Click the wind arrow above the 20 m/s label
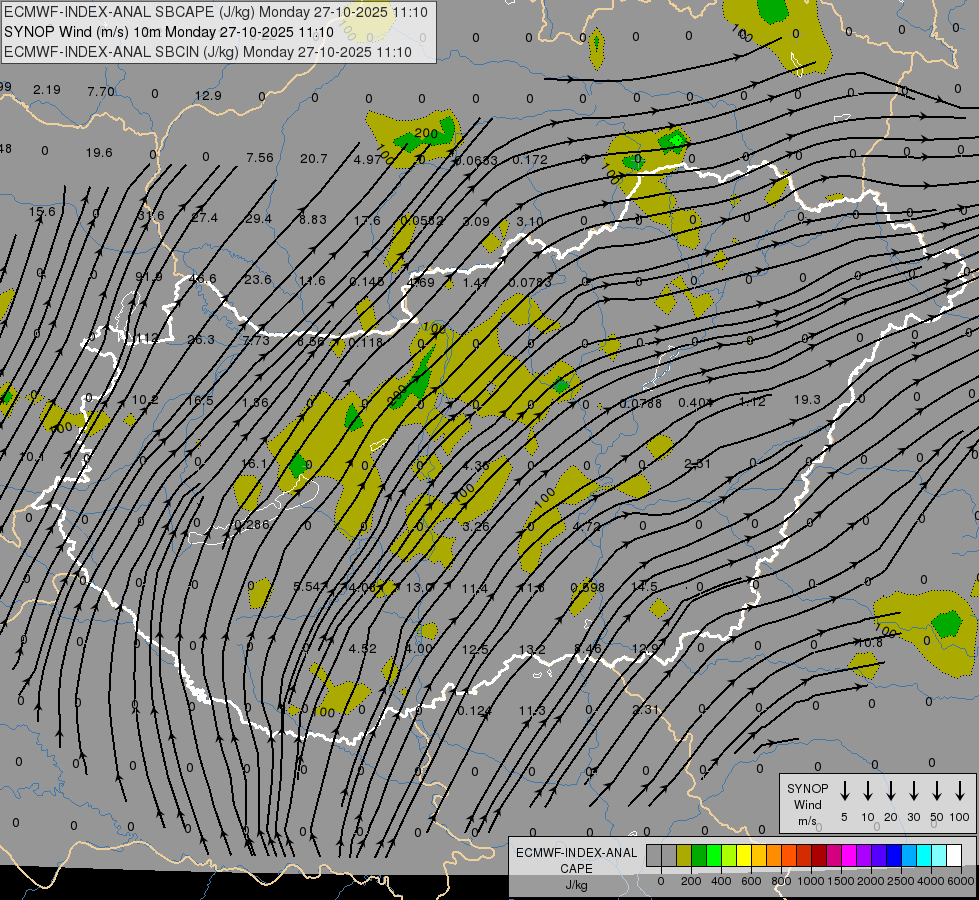979x900 pixels. point(891,791)
